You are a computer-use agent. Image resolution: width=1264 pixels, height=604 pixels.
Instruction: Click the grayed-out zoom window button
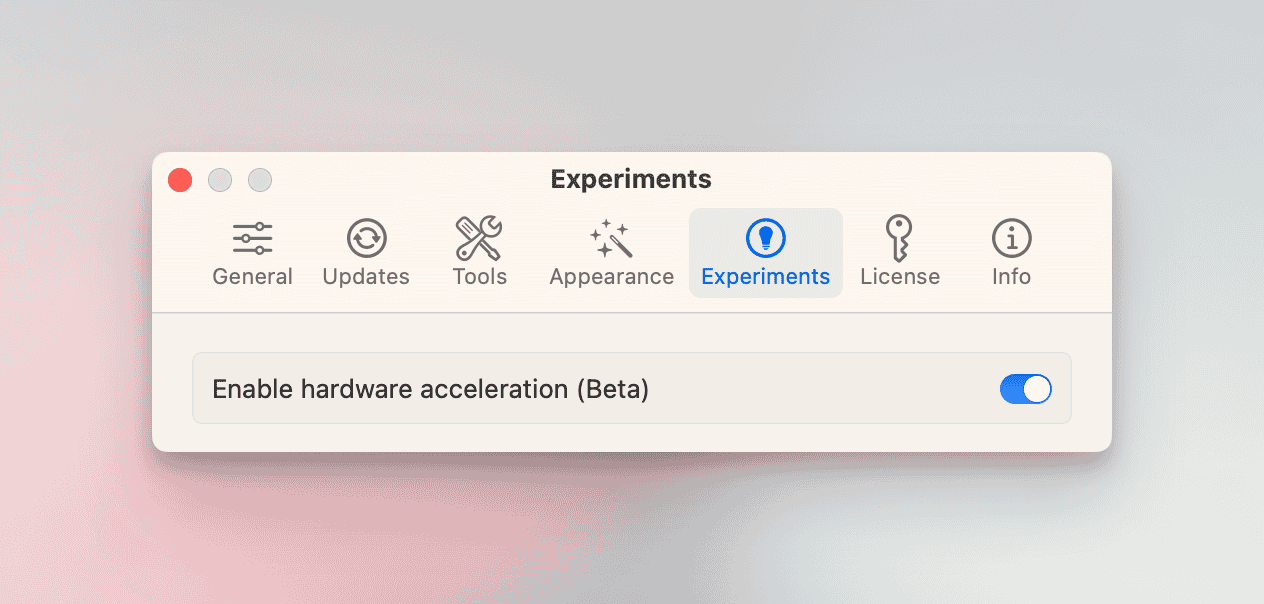click(260, 180)
